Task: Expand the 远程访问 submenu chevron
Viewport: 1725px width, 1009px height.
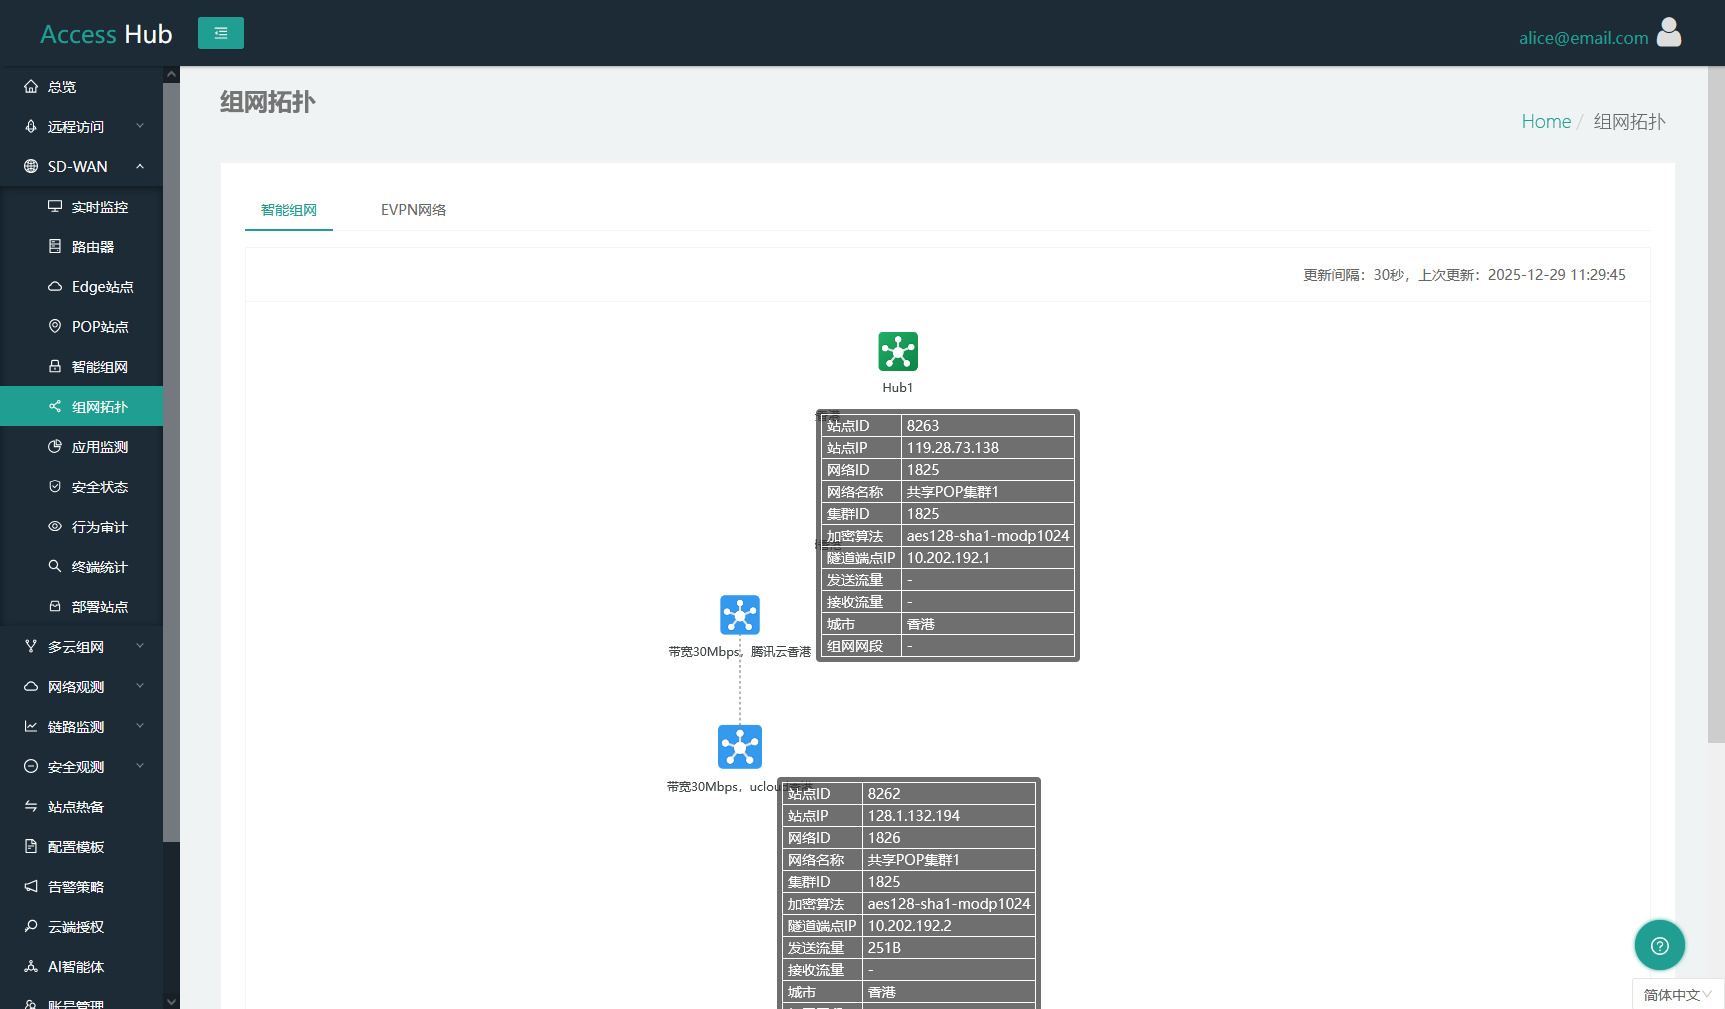Action: [x=140, y=126]
